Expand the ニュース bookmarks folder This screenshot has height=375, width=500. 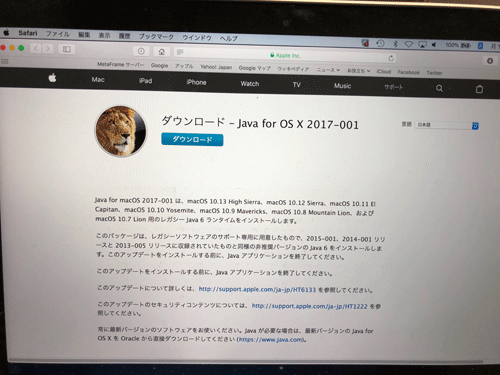point(328,70)
